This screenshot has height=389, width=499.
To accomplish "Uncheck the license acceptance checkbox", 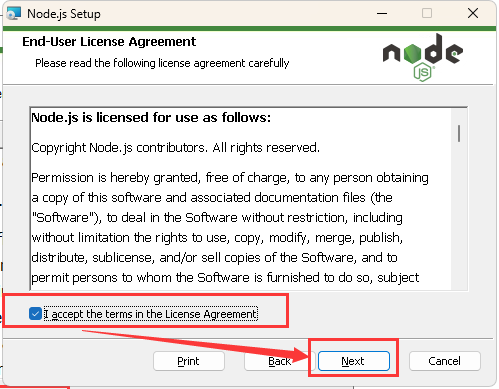I will (x=35, y=314).
